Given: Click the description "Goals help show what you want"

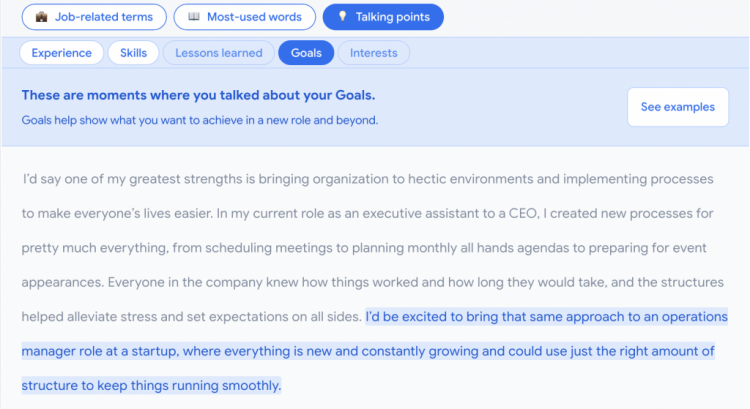Looking at the screenshot, I should coord(200,120).
